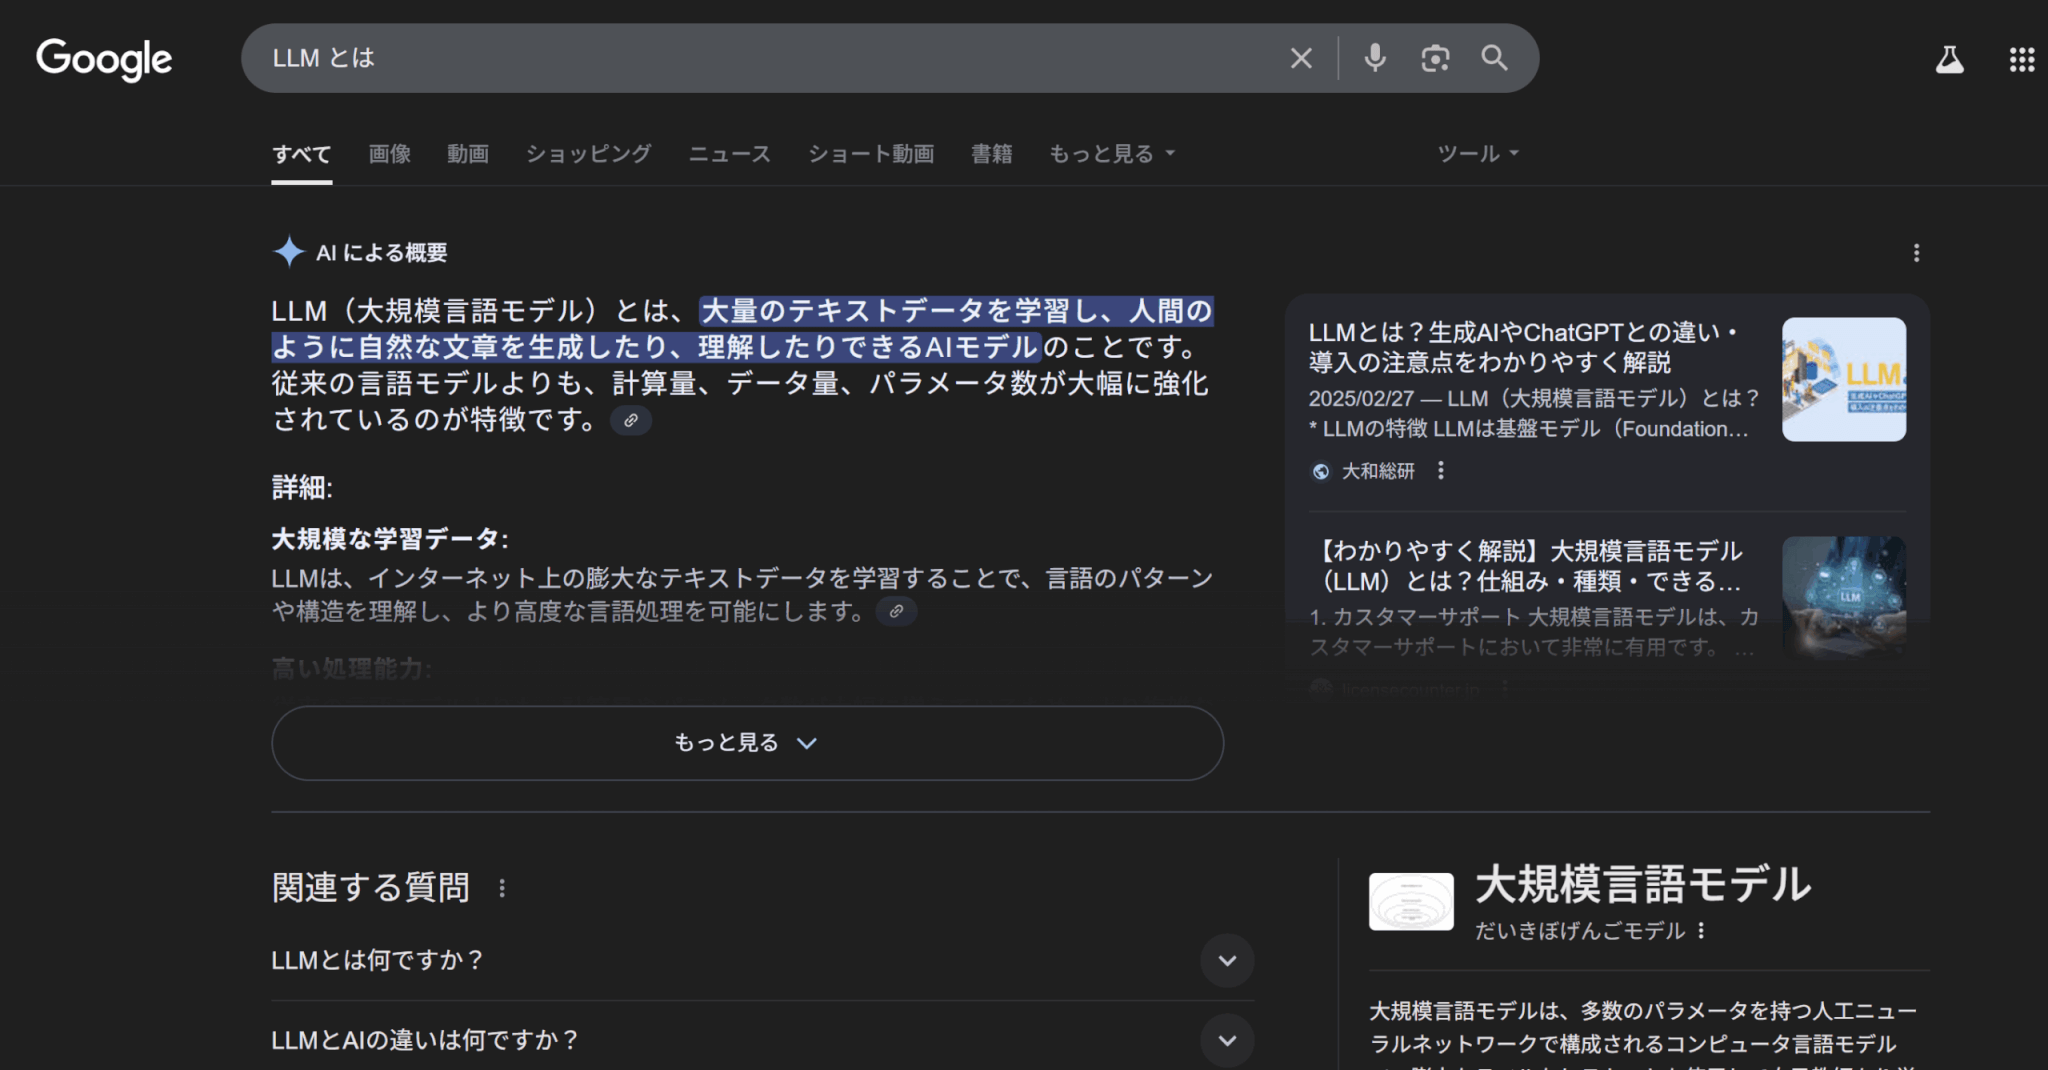
Task: Click the 大和総研 source name
Action: pyautogui.click(x=1378, y=471)
